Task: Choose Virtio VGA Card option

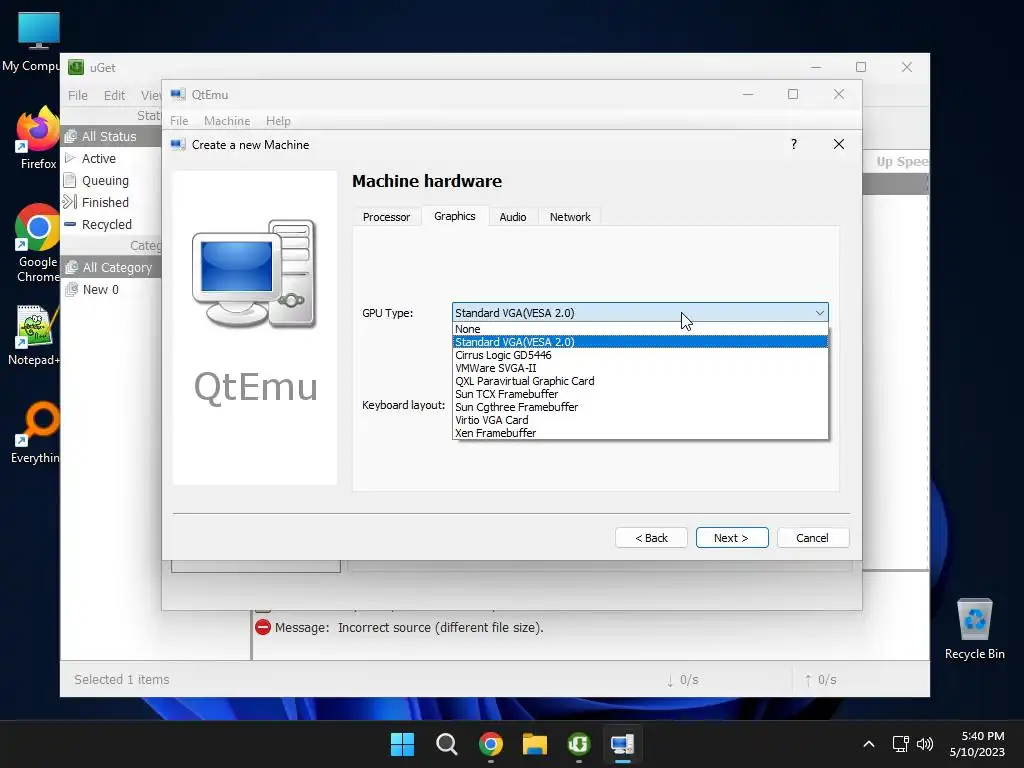Action: click(640, 421)
